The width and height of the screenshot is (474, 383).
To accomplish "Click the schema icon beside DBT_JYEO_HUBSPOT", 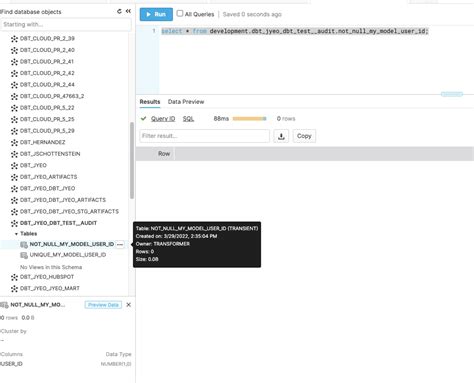I will (x=14, y=277).
